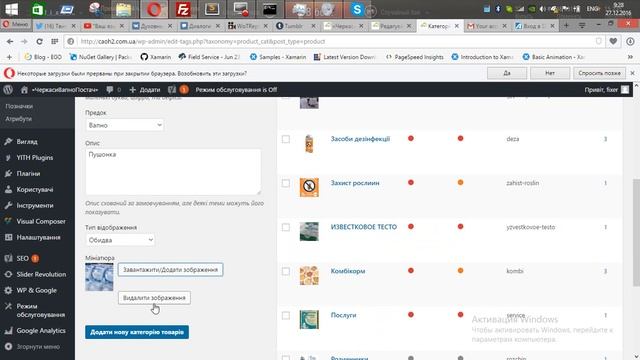Open the Предок parent category dropdown
640x360 pixels.
click(x=124, y=125)
